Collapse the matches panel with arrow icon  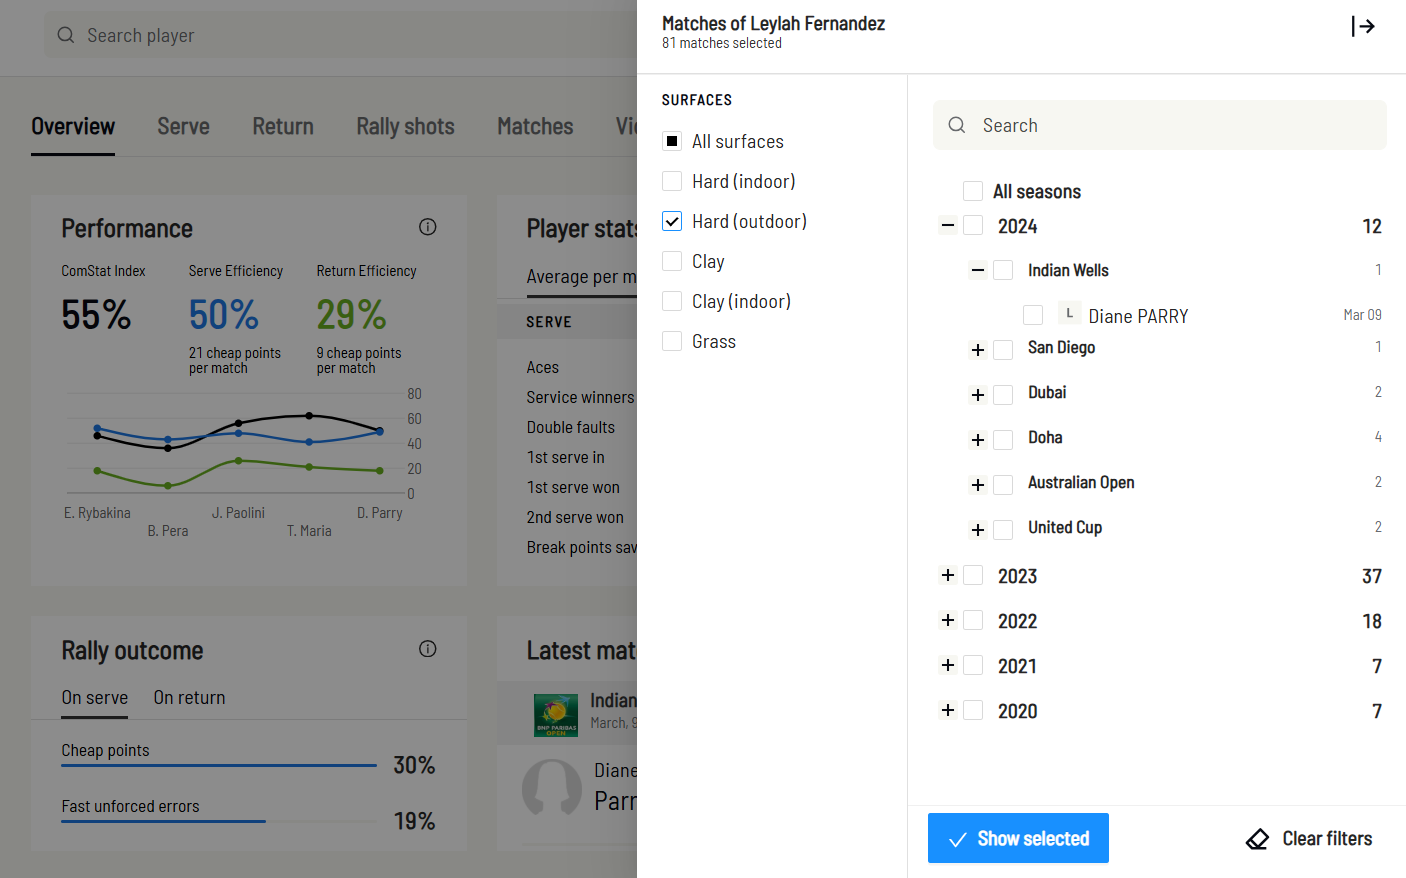1363,26
